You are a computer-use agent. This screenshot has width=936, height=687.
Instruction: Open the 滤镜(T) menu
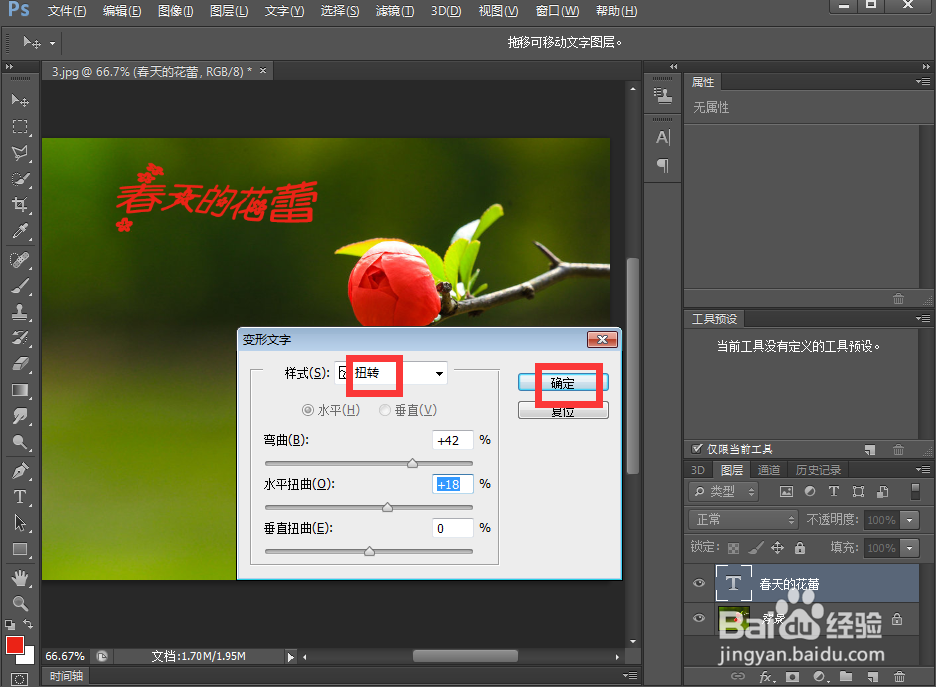tap(395, 11)
